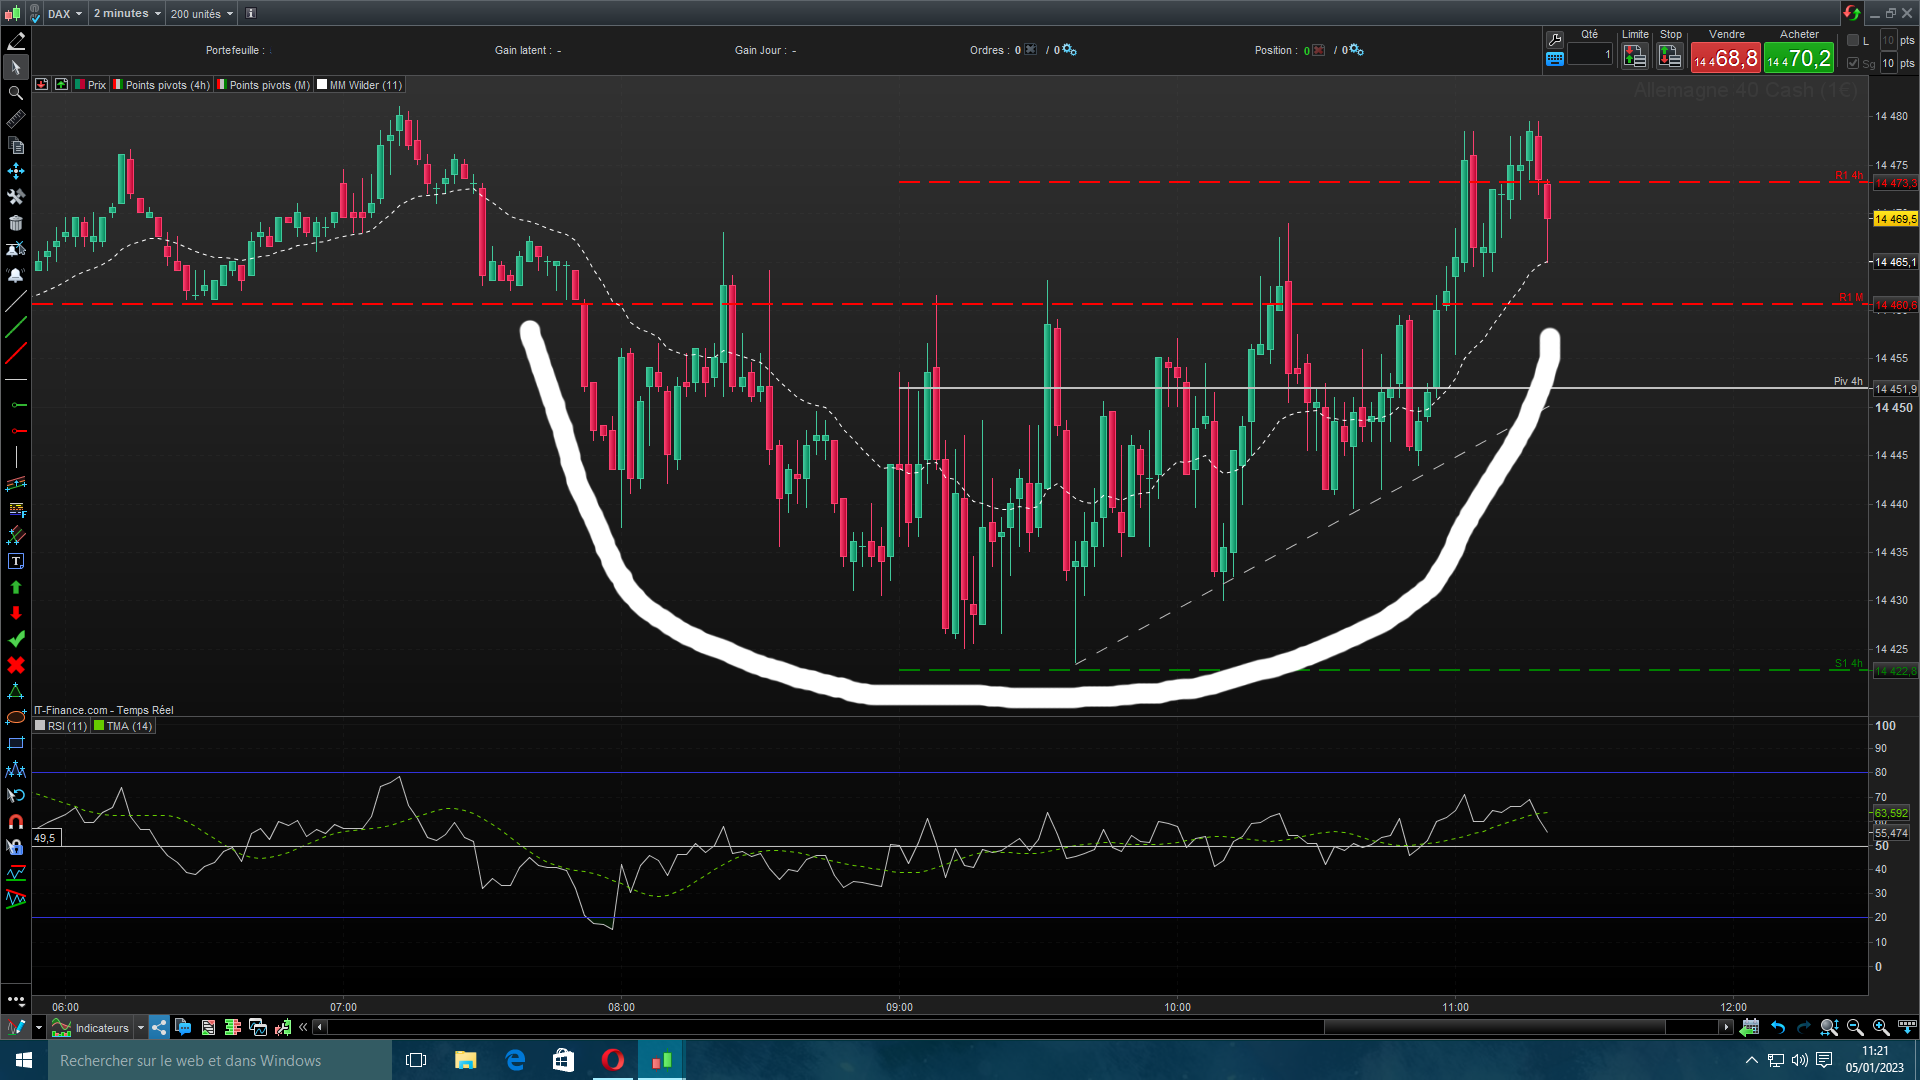This screenshot has height=1080, width=1920.
Task: Select the text annotation tool
Action: click(16, 561)
